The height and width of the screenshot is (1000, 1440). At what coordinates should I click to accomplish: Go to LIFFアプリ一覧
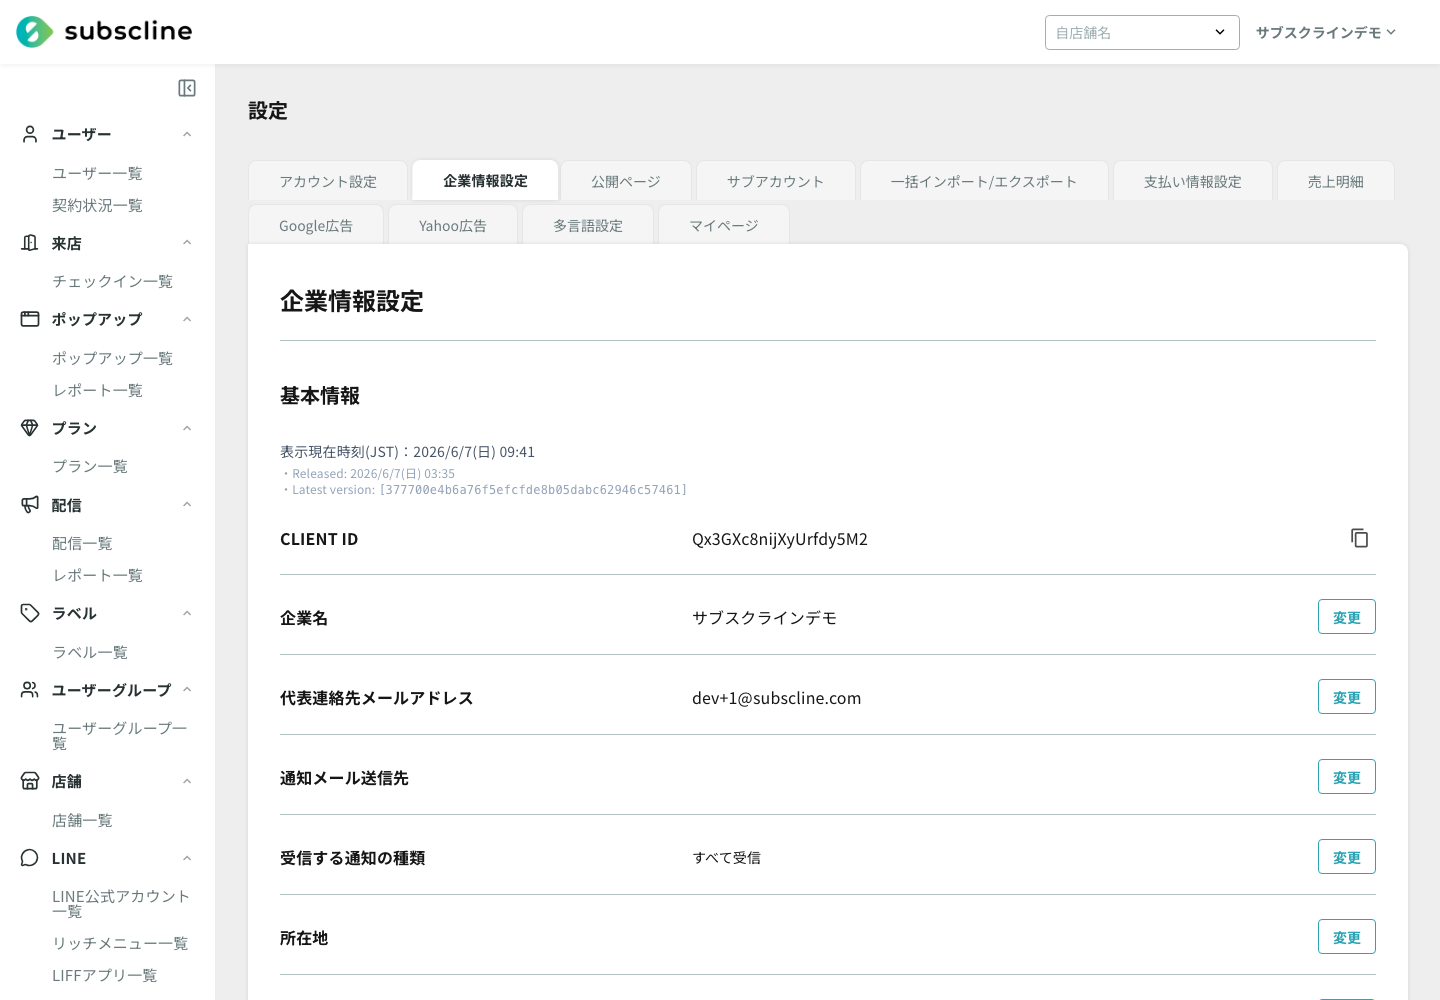pos(105,975)
